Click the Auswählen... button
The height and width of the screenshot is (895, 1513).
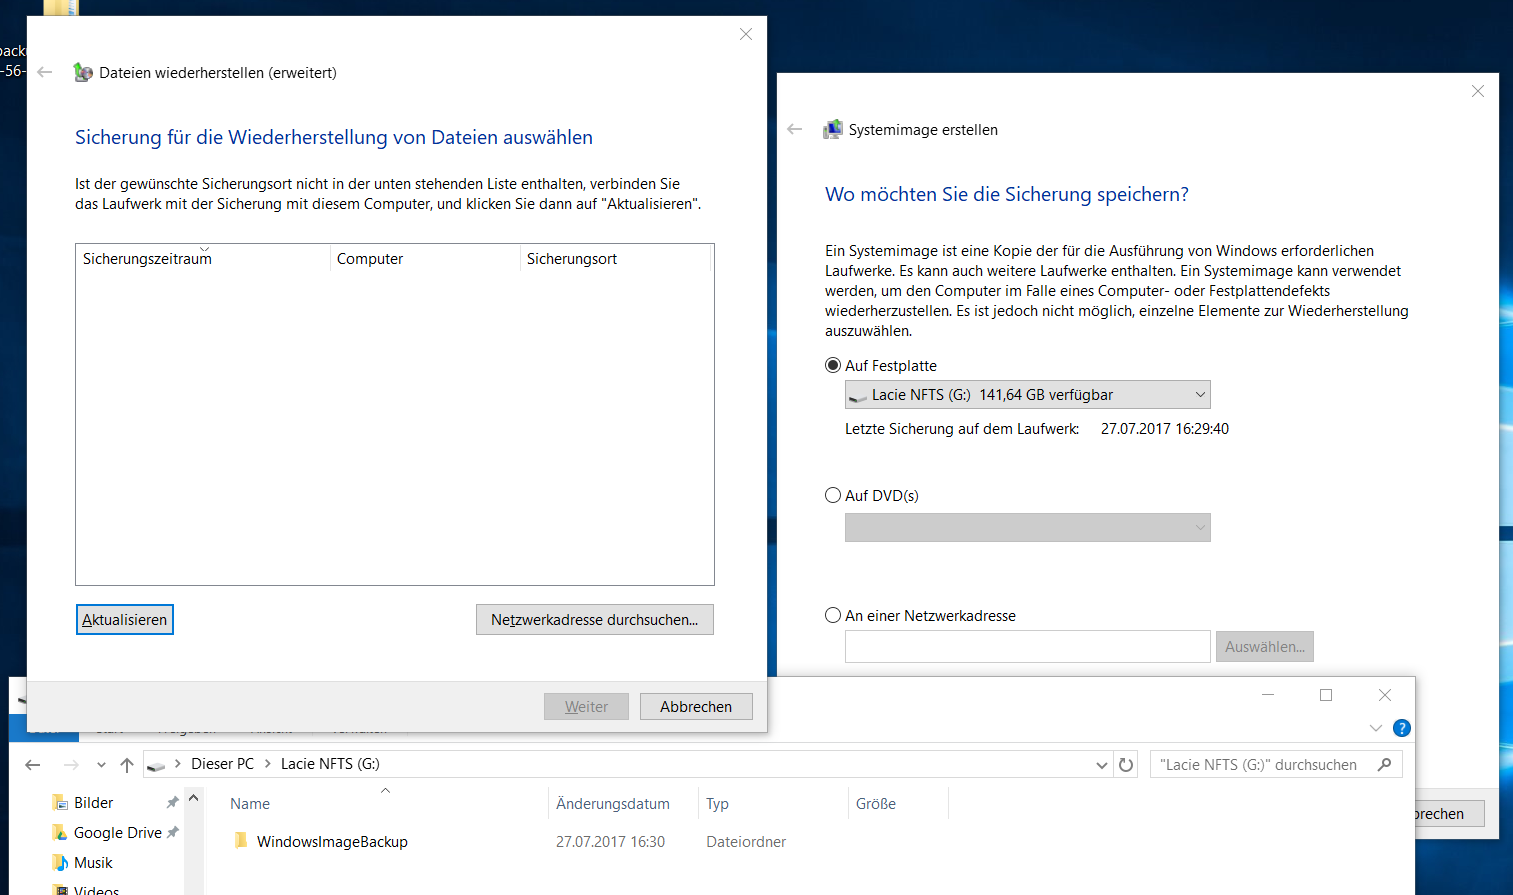point(1265,646)
